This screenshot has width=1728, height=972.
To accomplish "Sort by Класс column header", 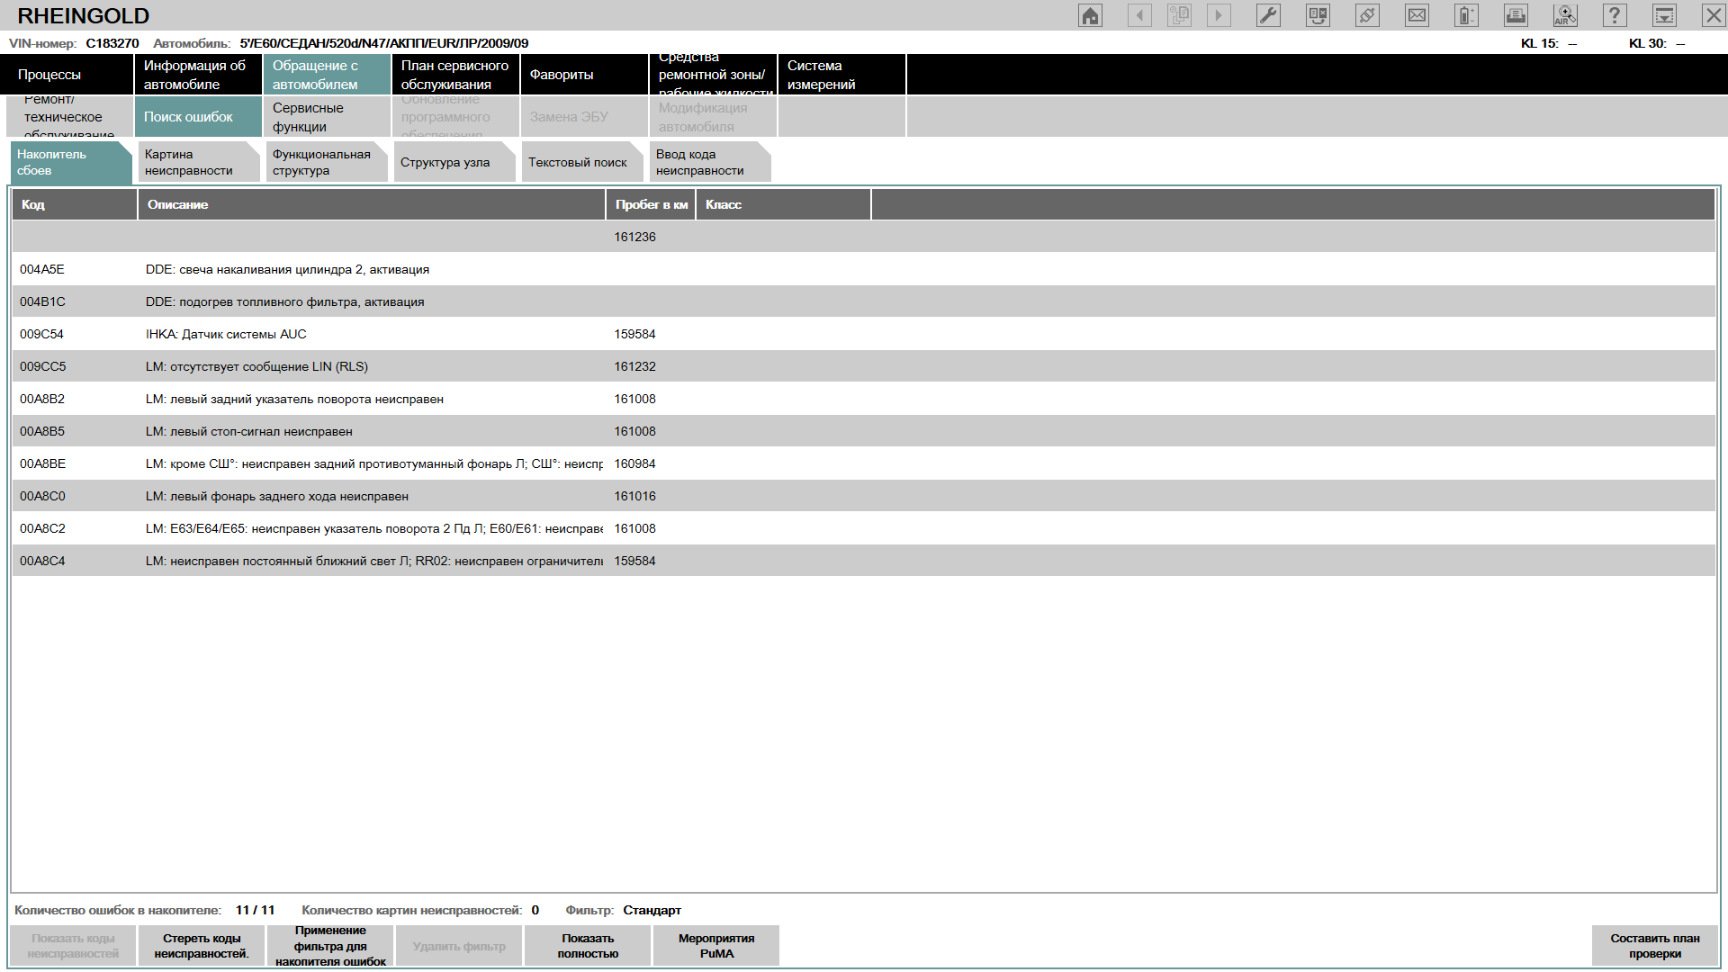I will 783,205.
